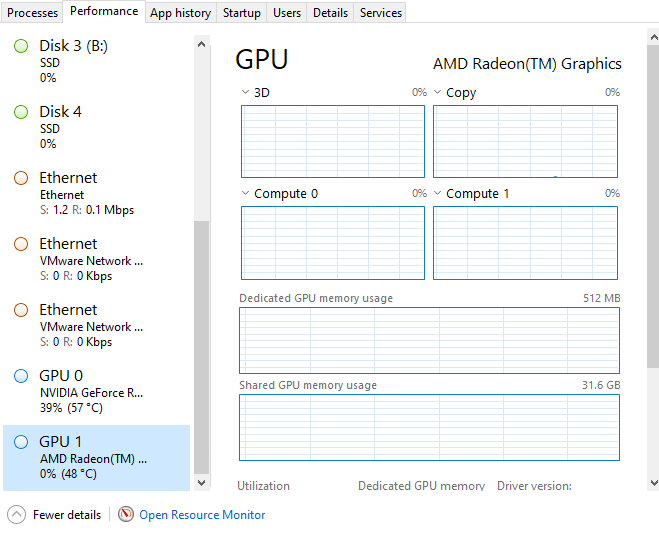Open the Copy graph engine dropdown
This screenshot has height=536, width=659.
[x=438, y=93]
